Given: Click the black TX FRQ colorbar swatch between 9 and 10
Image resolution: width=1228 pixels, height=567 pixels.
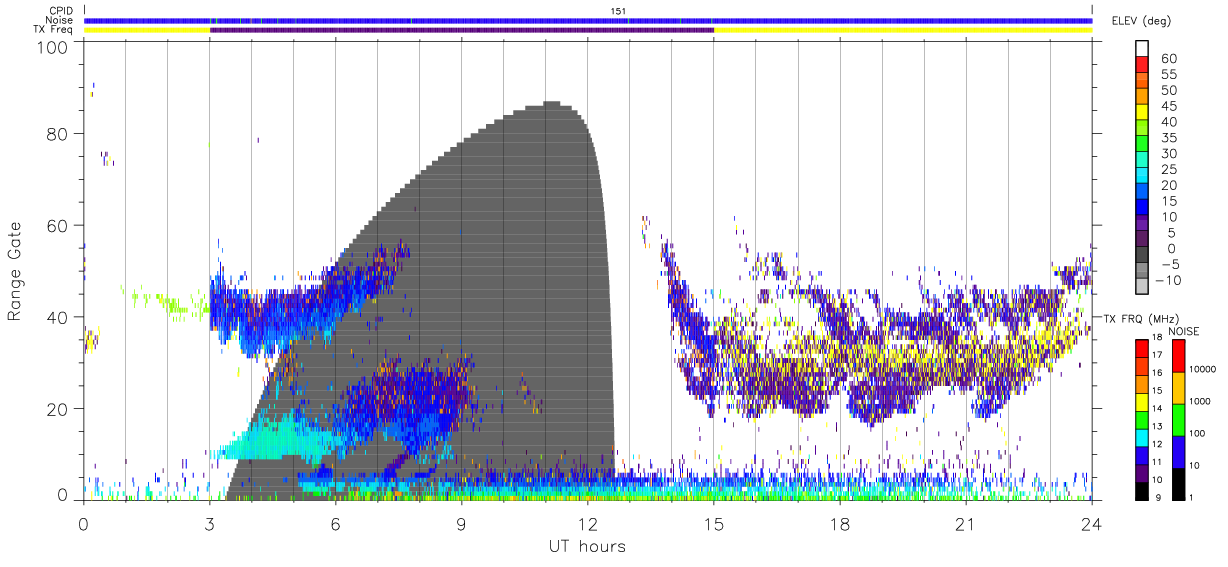Looking at the screenshot, I should pyautogui.click(x=1143, y=491).
